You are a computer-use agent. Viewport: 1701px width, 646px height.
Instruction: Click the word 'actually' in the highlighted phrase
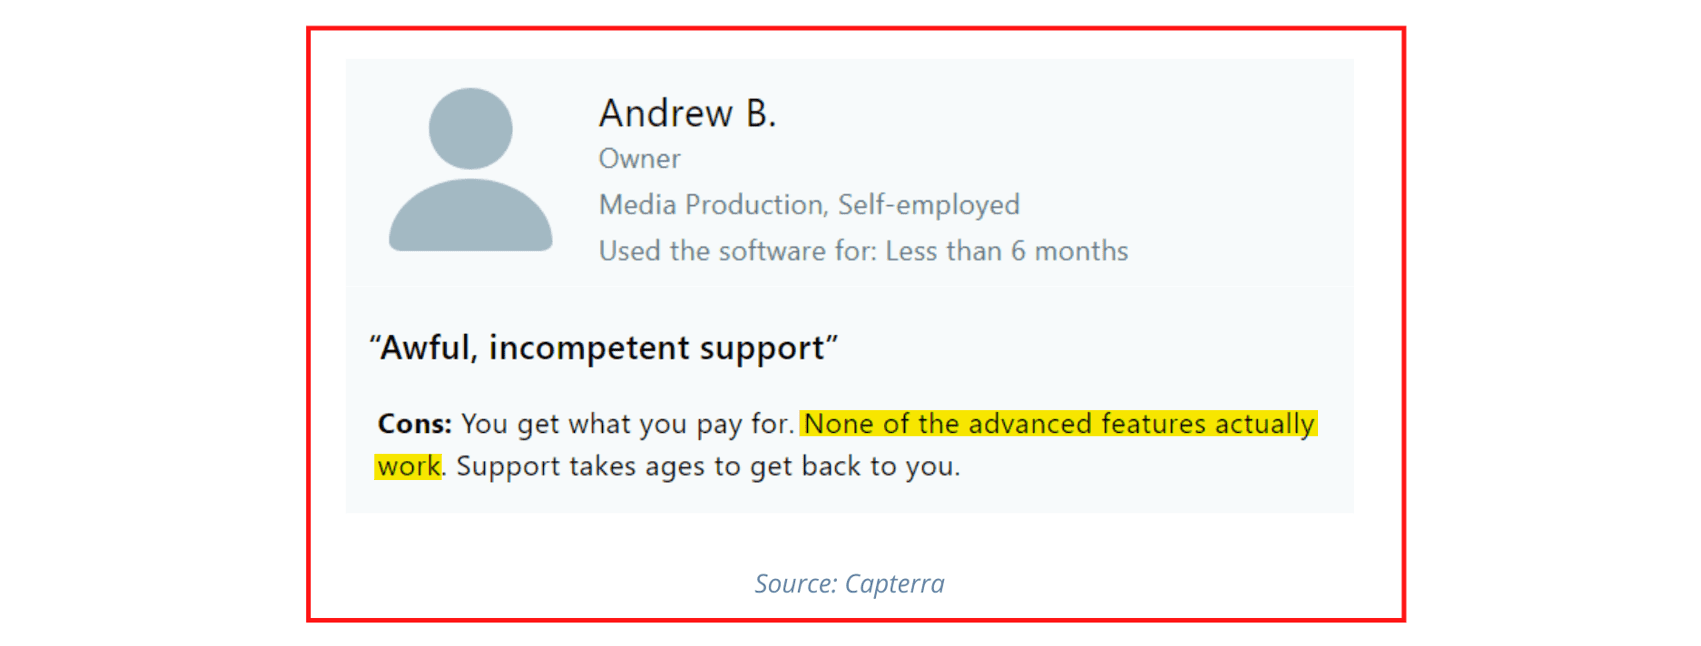(1265, 424)
